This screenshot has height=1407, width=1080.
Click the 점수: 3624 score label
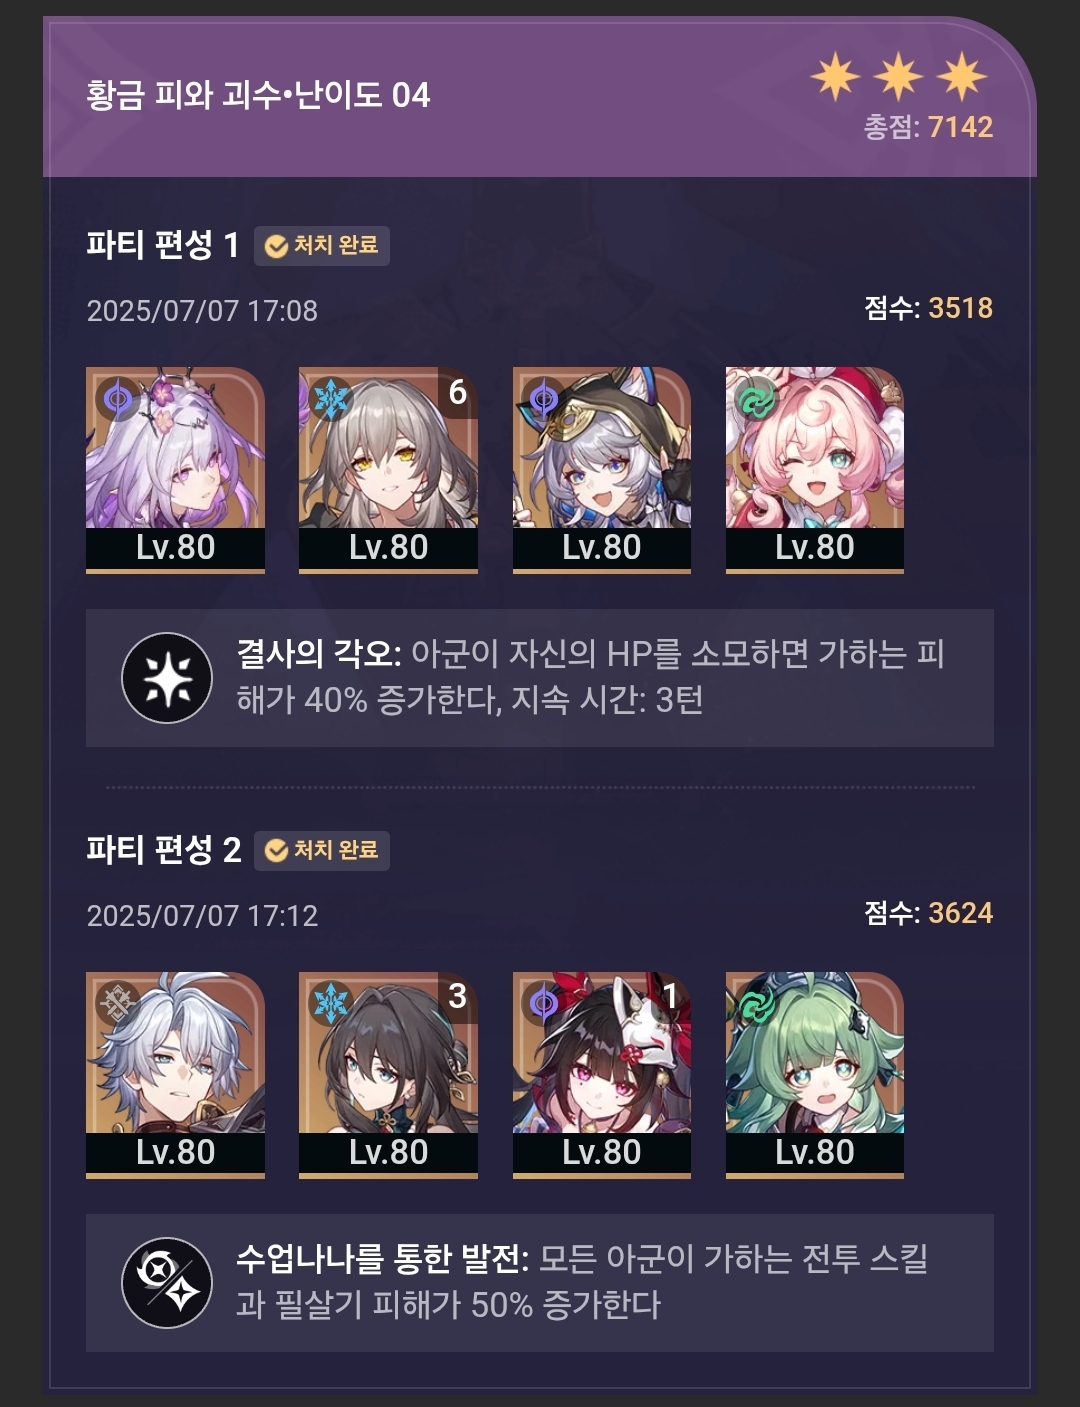coord(928,913)
